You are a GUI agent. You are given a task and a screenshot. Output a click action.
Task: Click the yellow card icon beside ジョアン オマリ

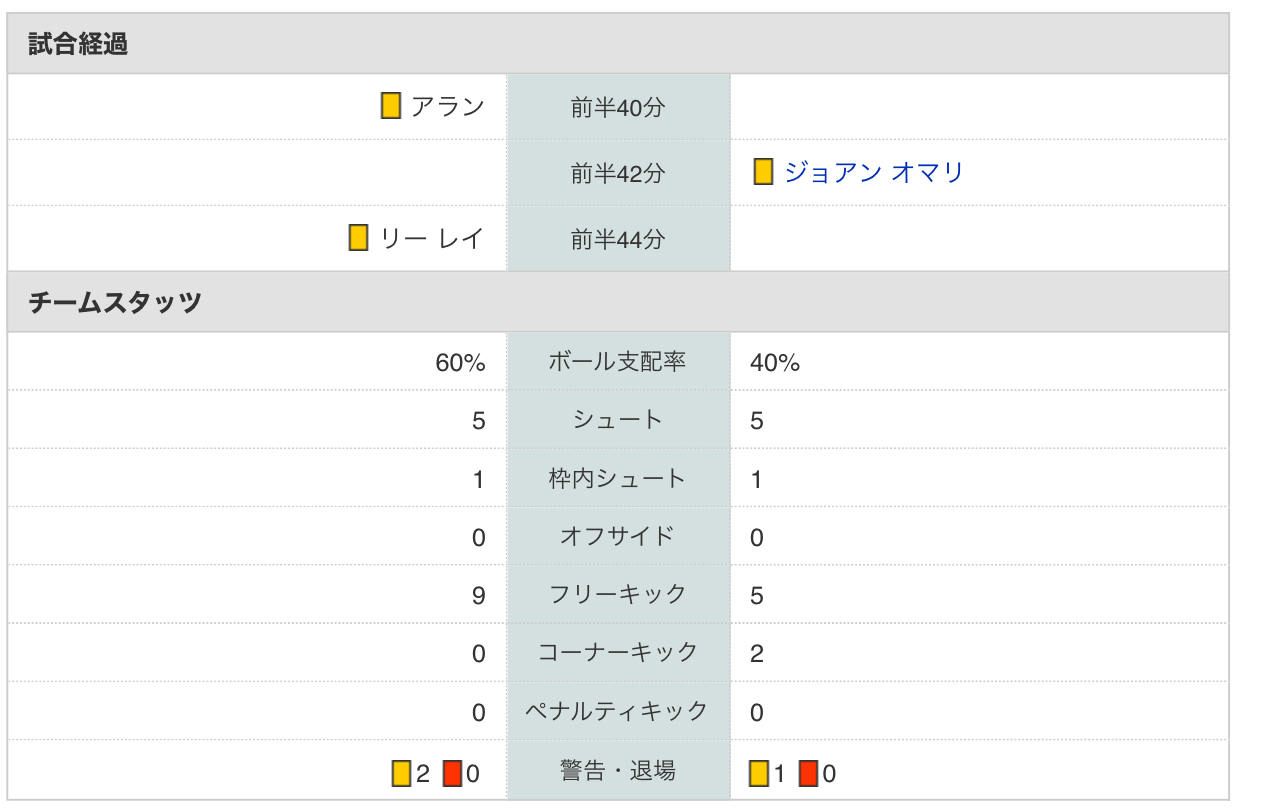click(x=764, y=172)
